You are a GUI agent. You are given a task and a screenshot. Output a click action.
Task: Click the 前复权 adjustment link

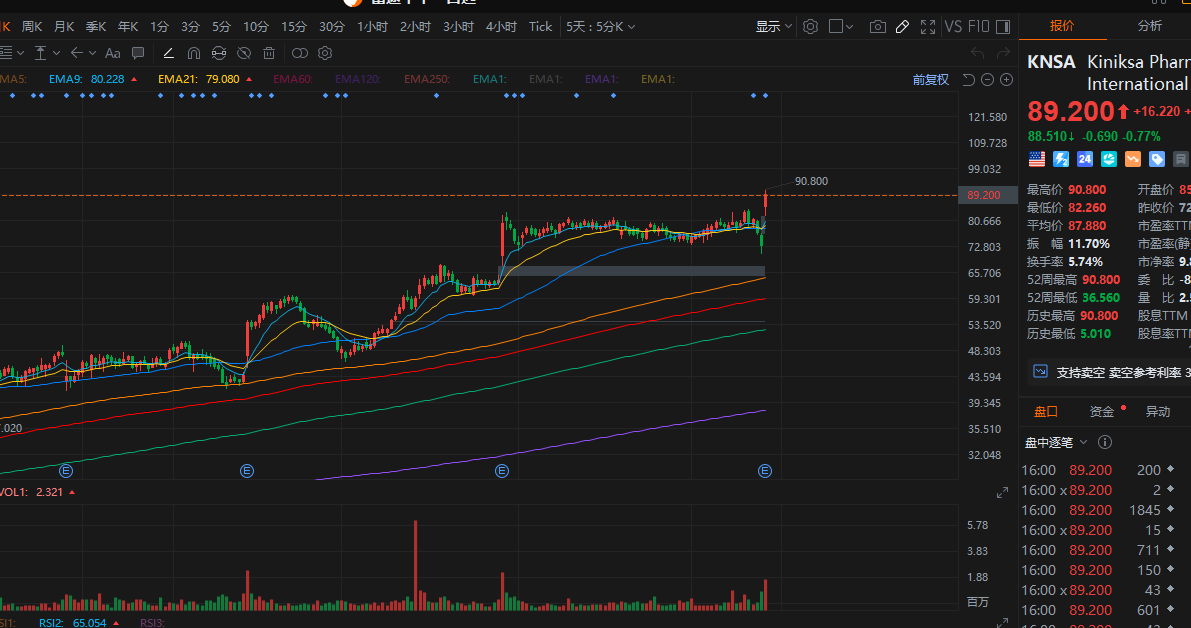[930, 80]
